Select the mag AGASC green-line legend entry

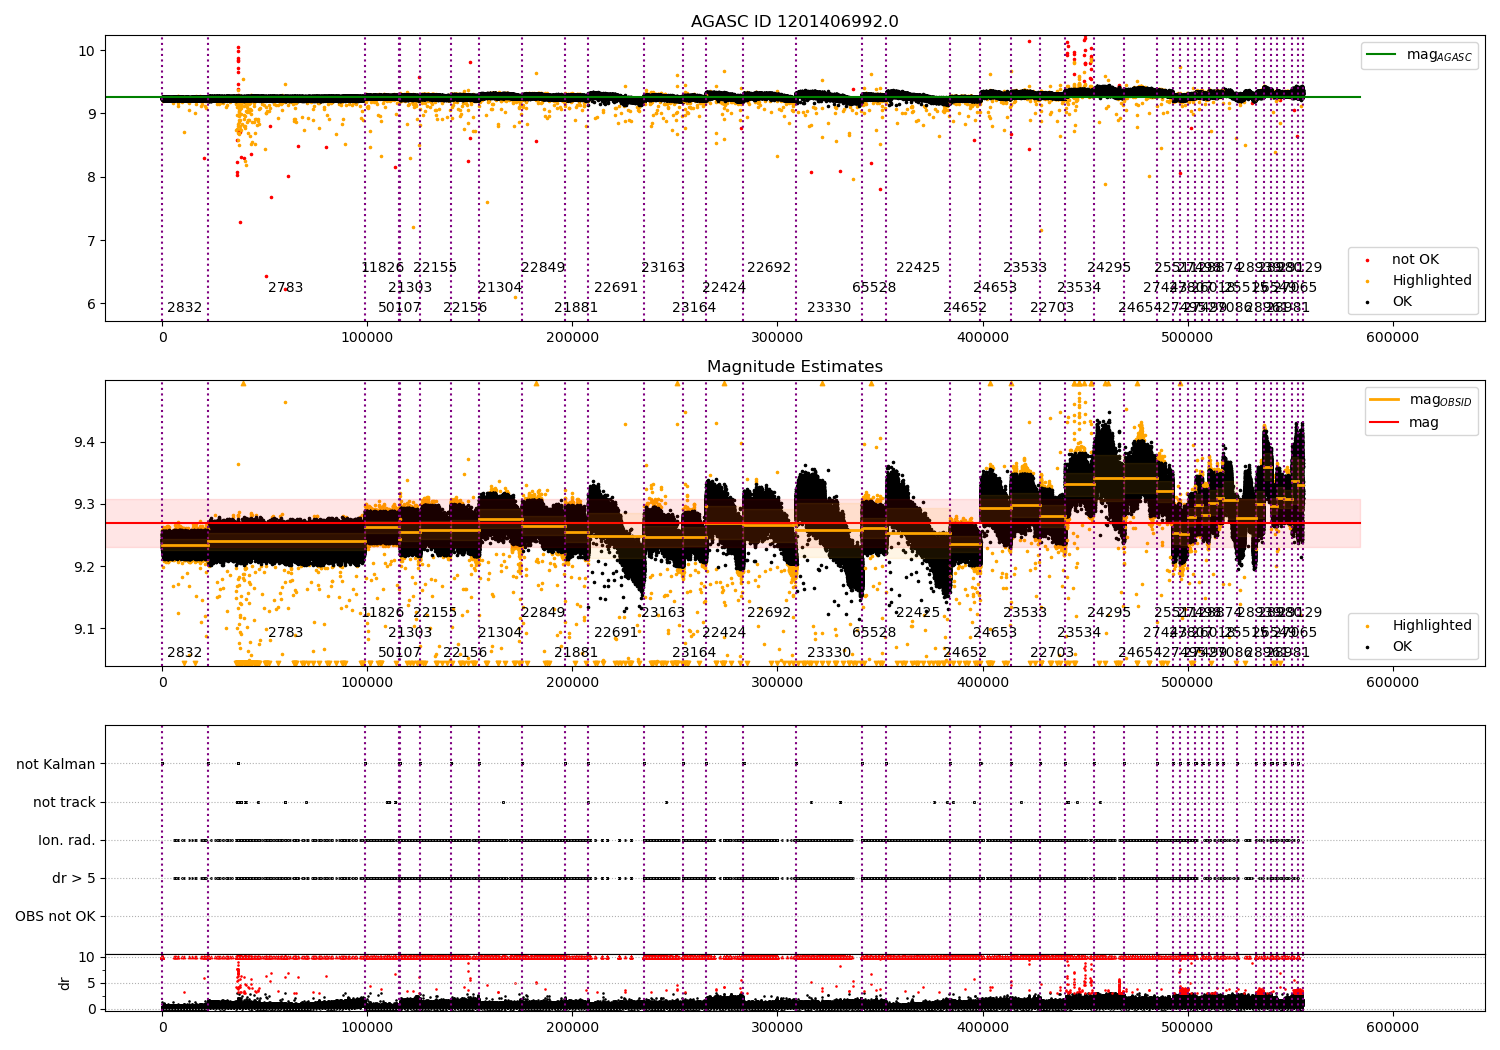1420,55
